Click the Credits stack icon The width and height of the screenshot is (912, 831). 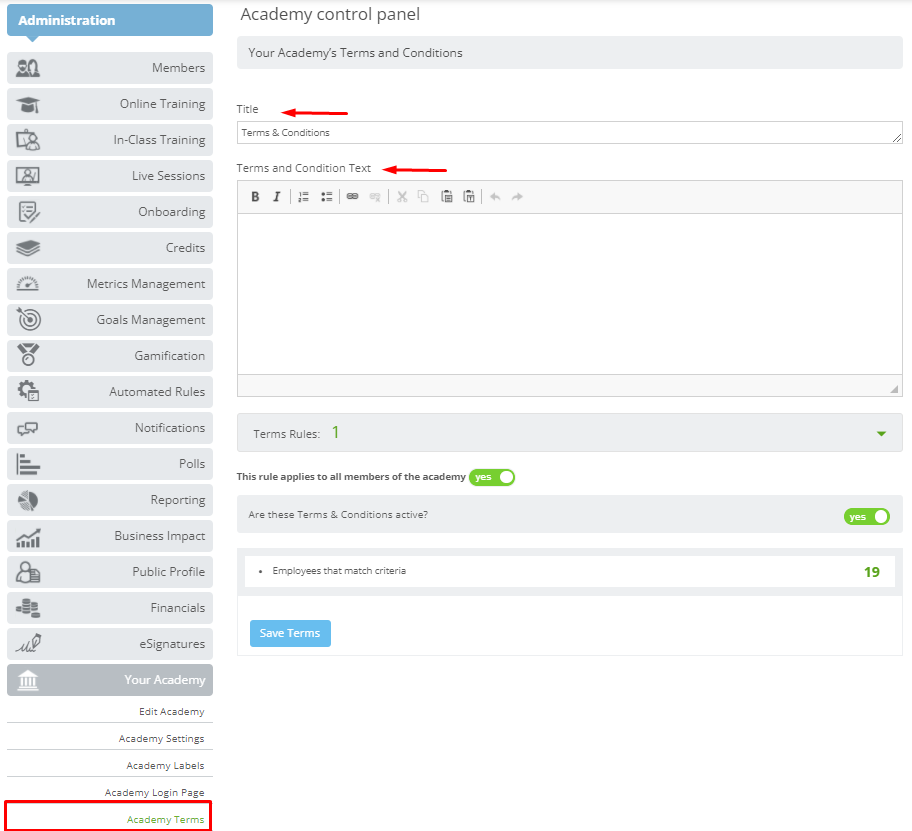(x=28, y=248)
